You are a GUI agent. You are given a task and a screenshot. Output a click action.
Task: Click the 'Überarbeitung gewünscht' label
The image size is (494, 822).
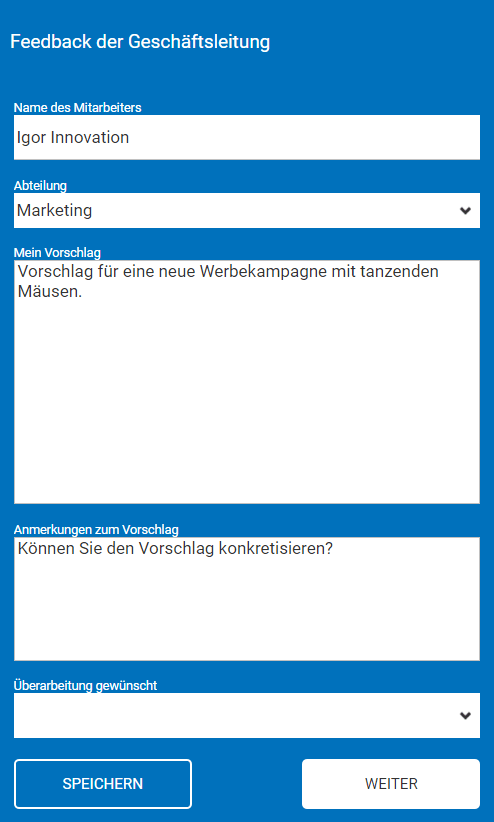85,685
